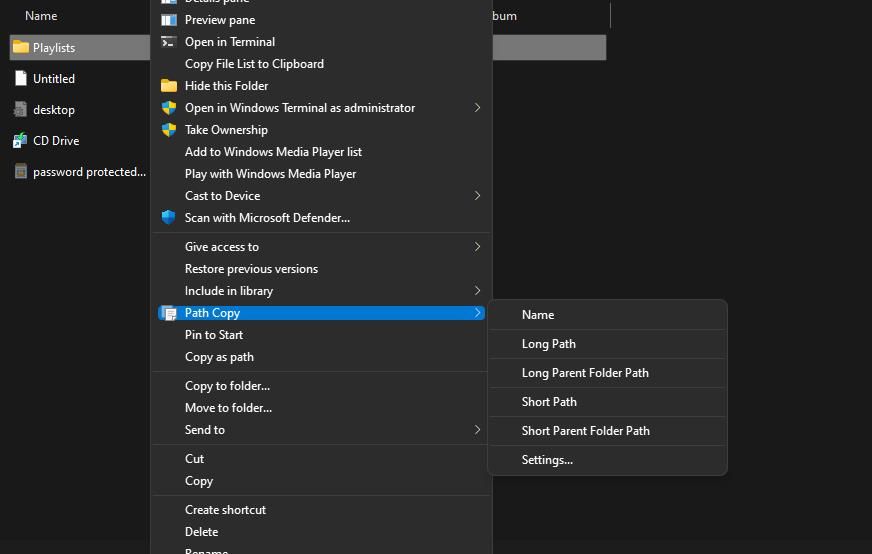Click the Open in Terminal icon
The width and height of the screenshot is (872, 554).
click(169, 42)
